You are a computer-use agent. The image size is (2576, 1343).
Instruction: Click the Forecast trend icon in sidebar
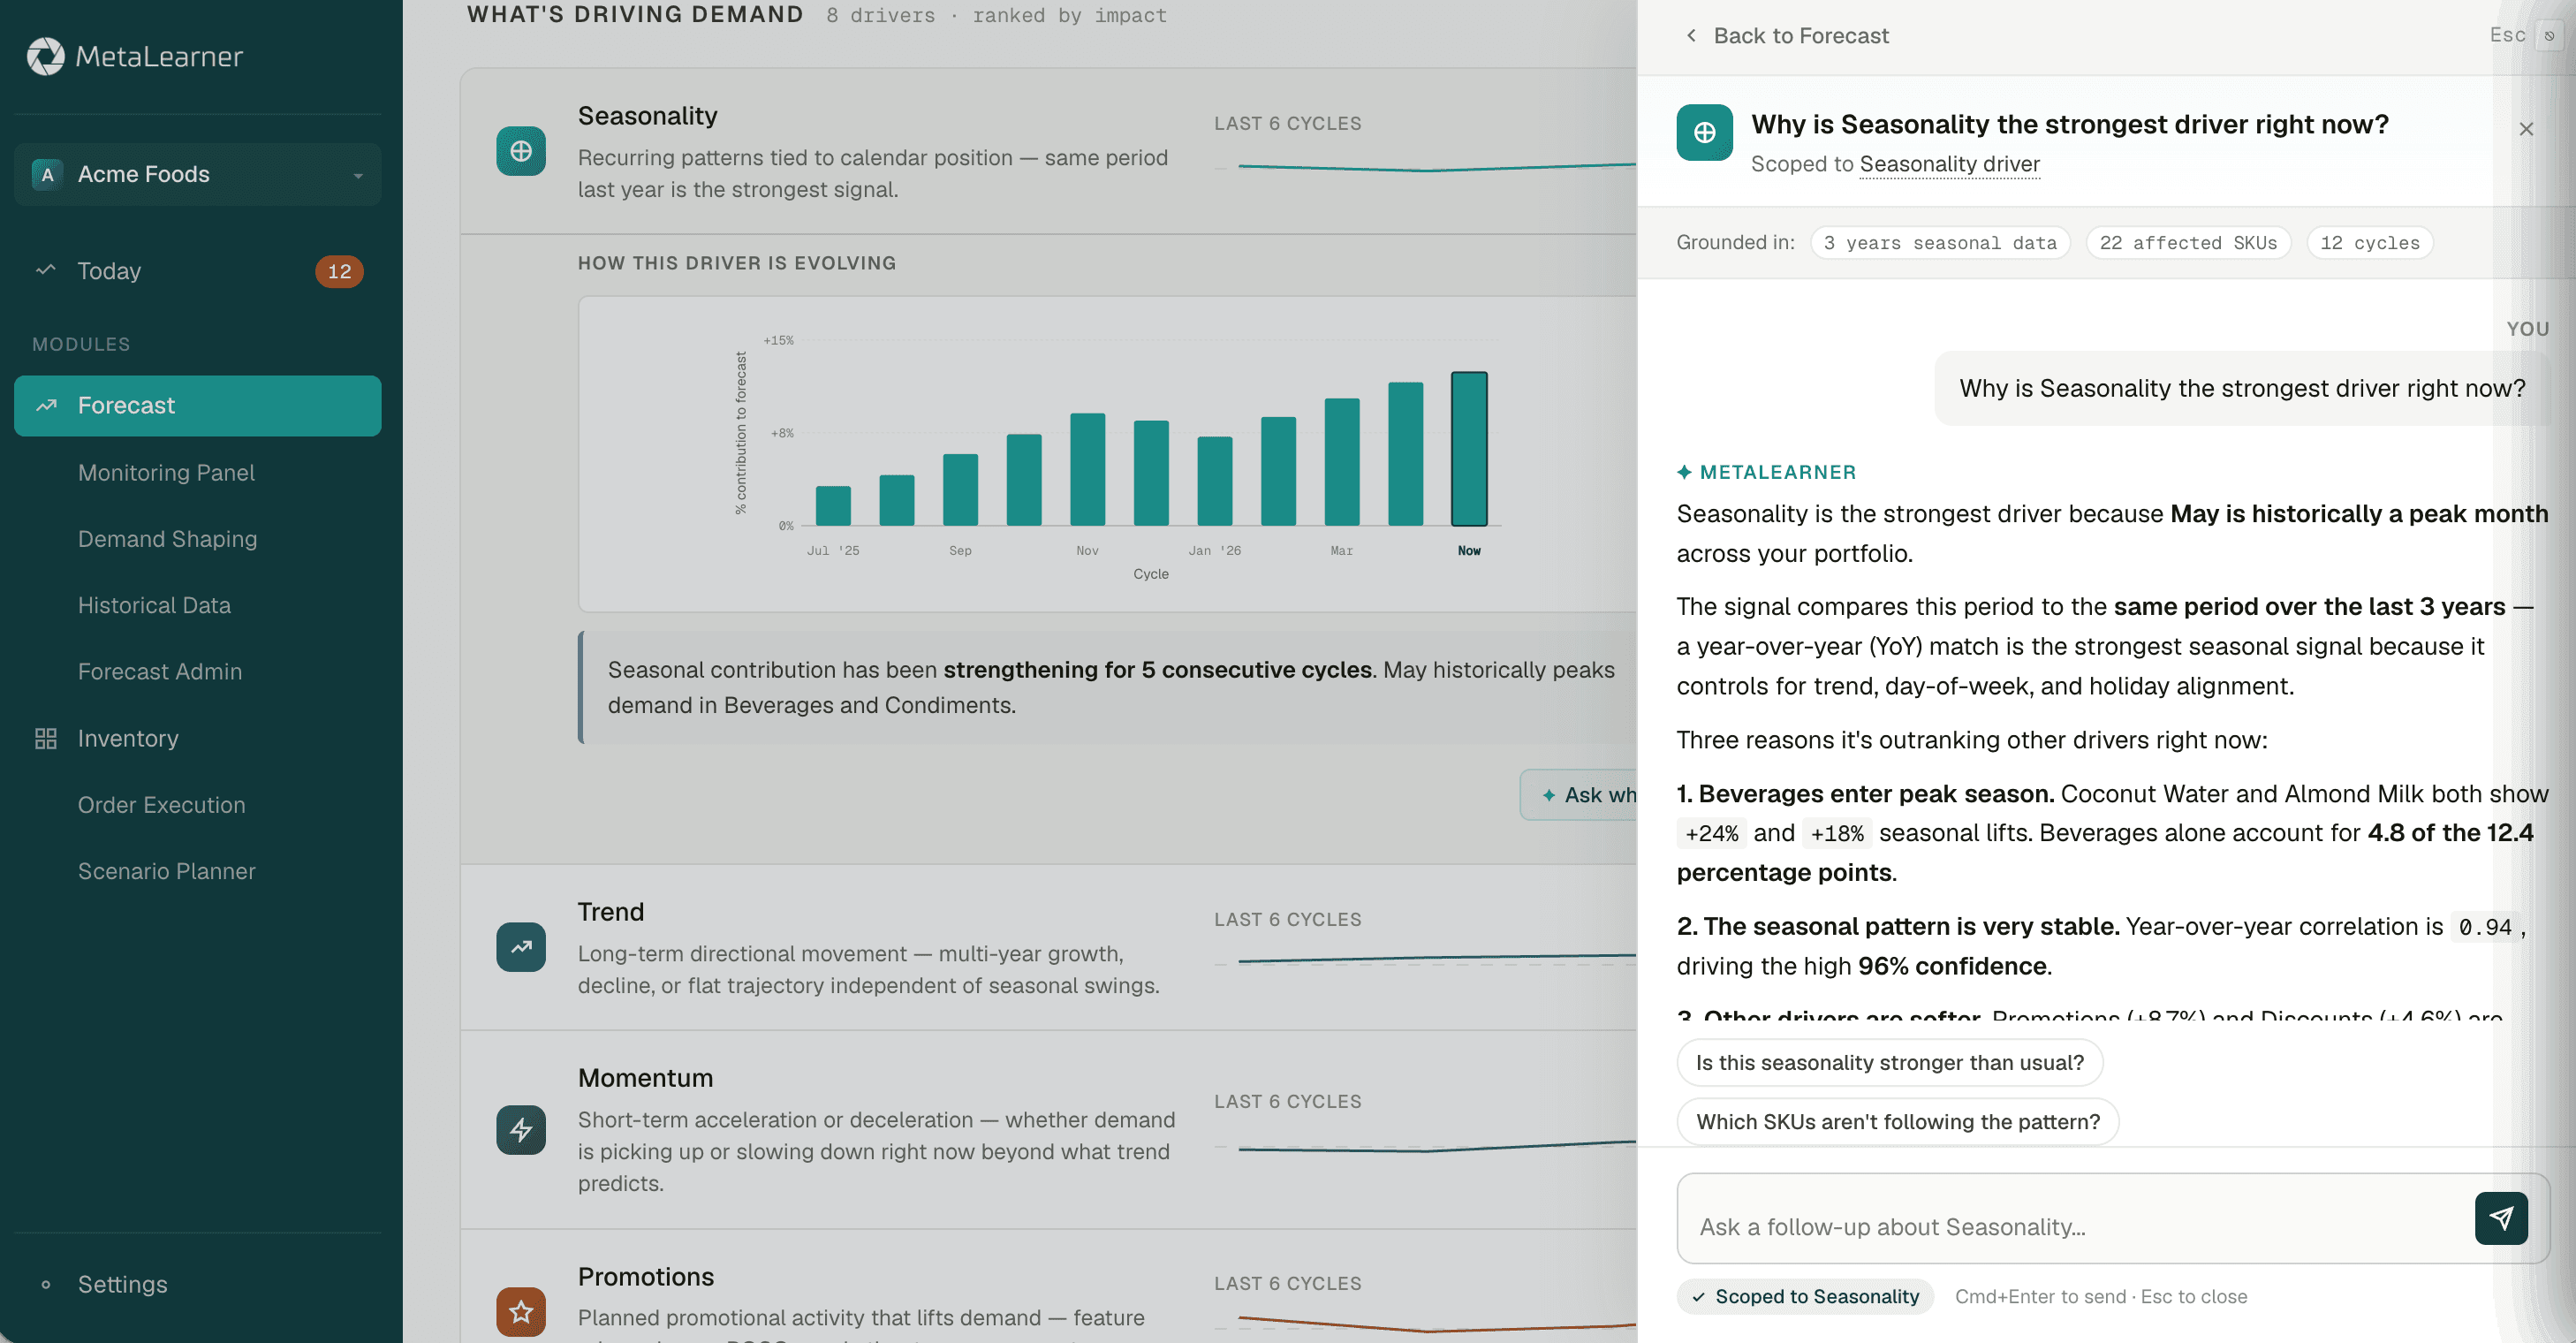pyautogui.click(x=46, y=405)
